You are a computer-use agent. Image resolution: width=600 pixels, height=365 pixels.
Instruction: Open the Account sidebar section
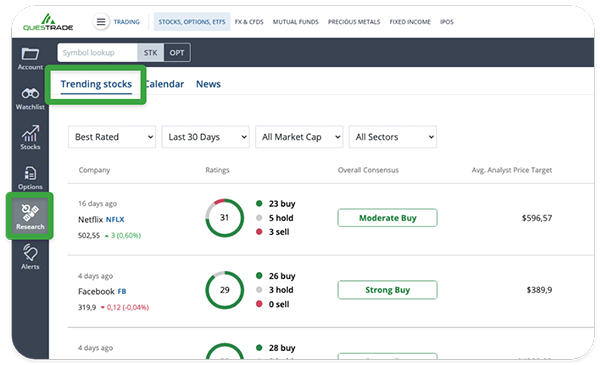point(30,59)
